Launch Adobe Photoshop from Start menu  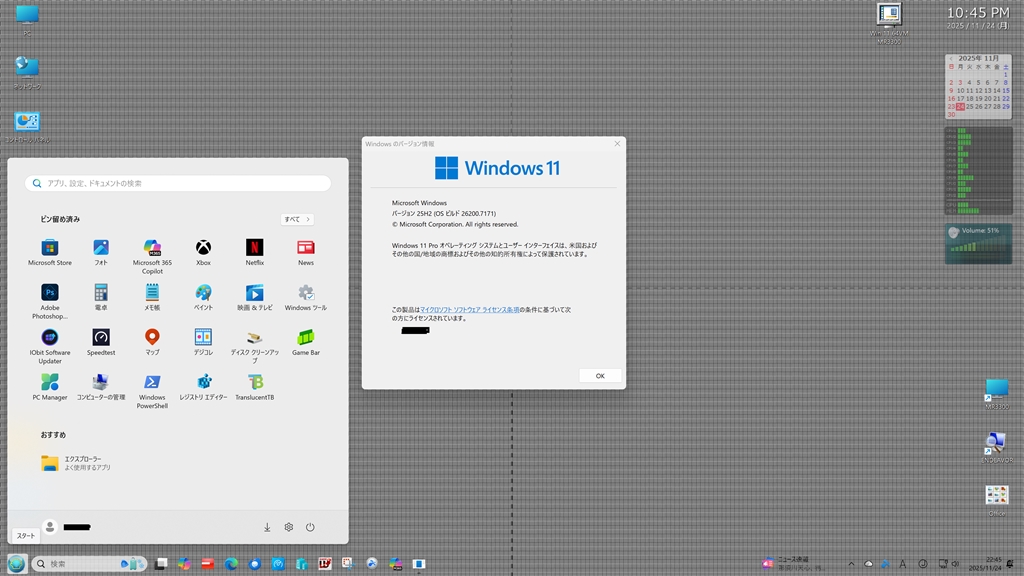point(49,293)
